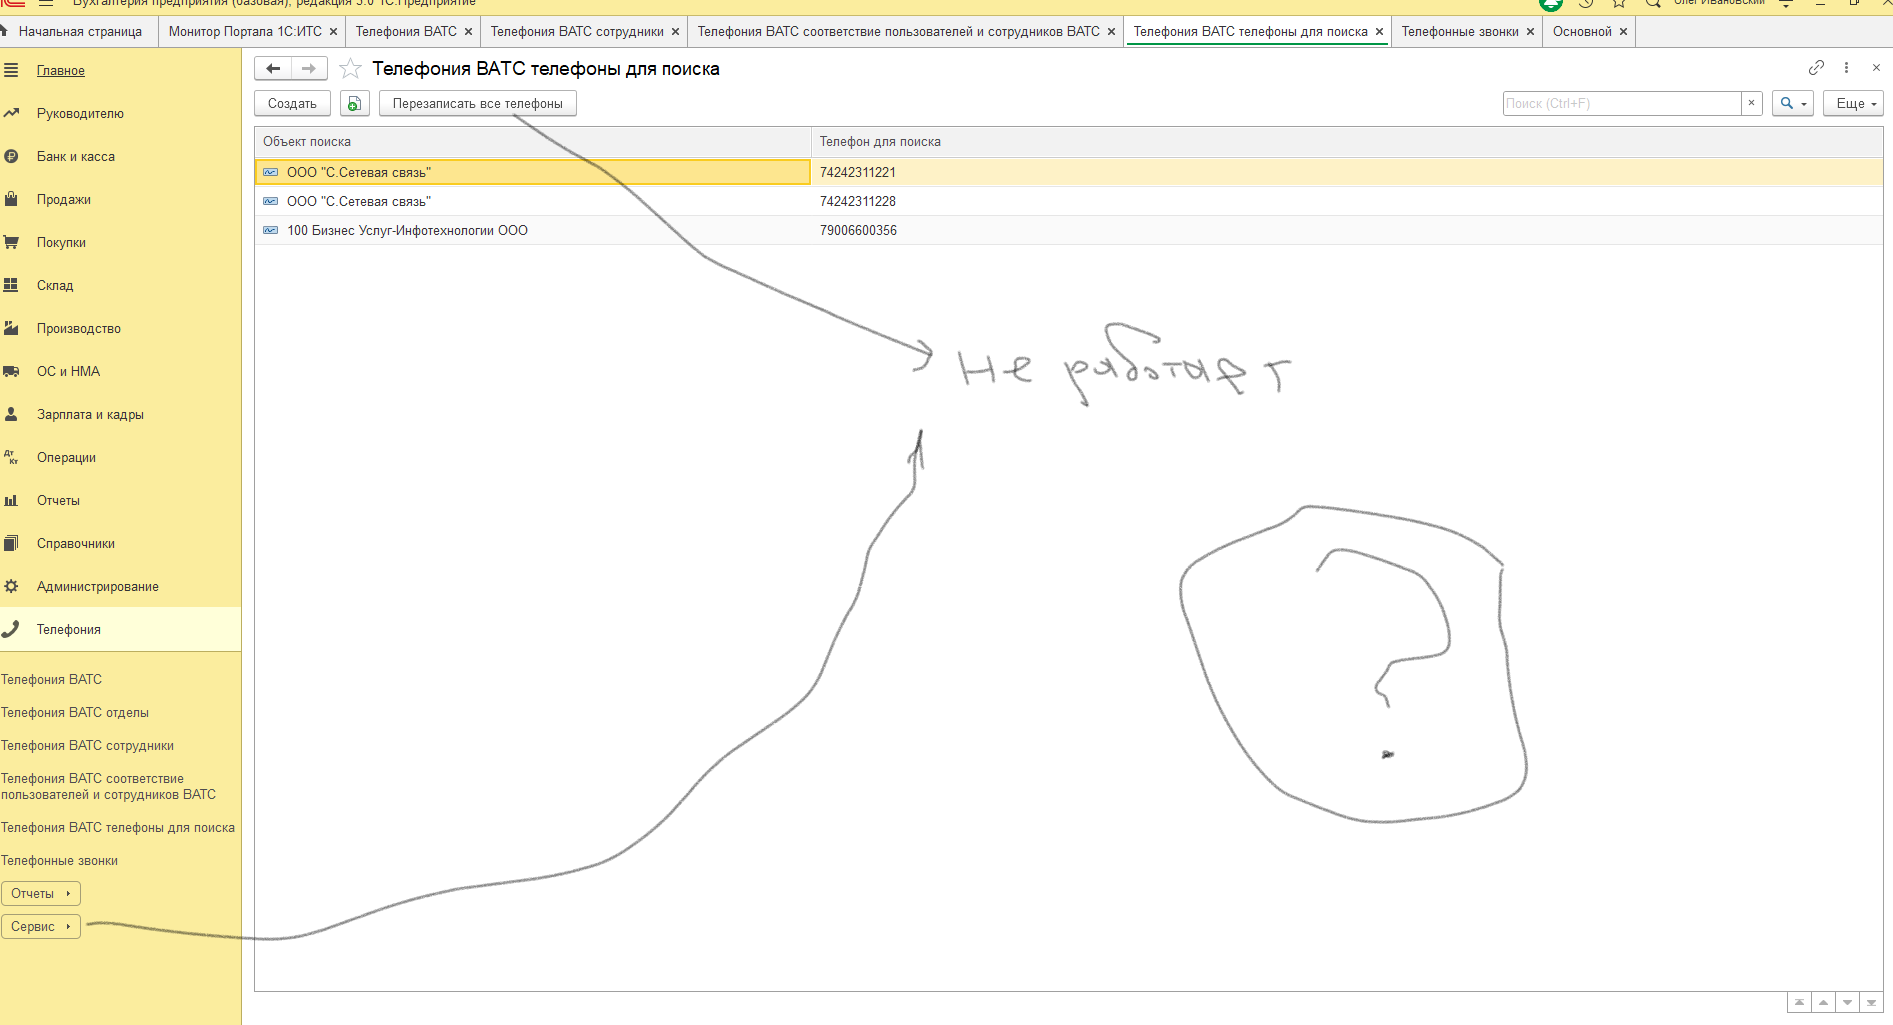Open Телефония ВАТС sidebar link
The width and height of the screenshot is (1893, 1025).
tap(52, 680)
